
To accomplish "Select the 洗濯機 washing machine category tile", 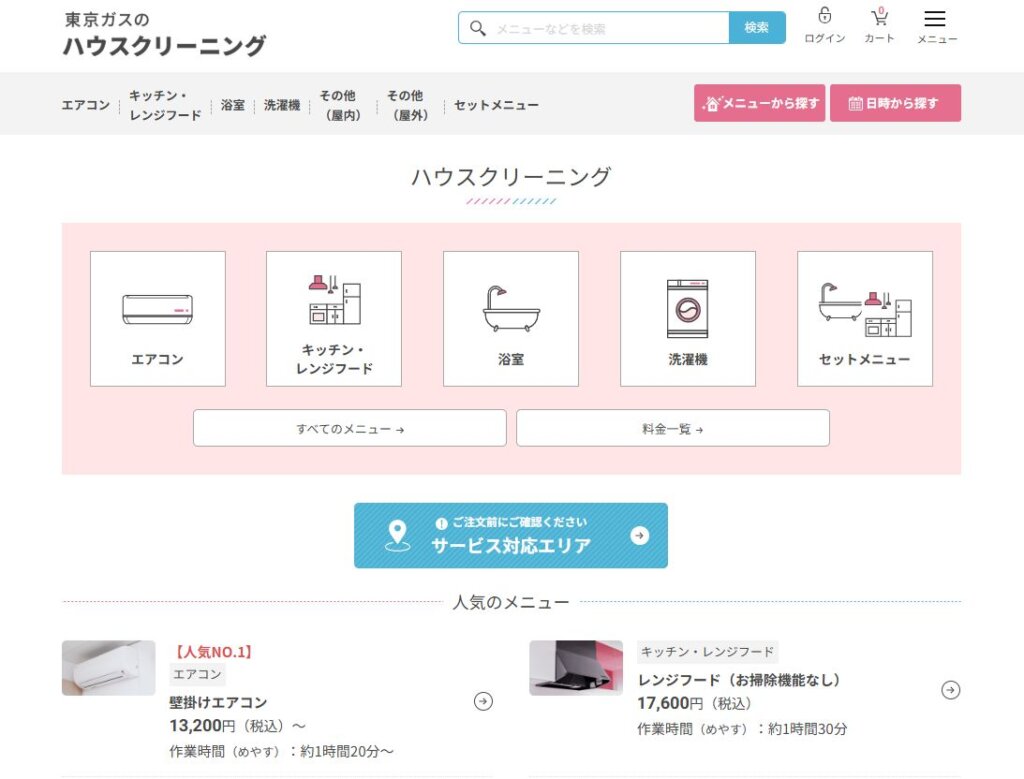I will click(688, 317).
